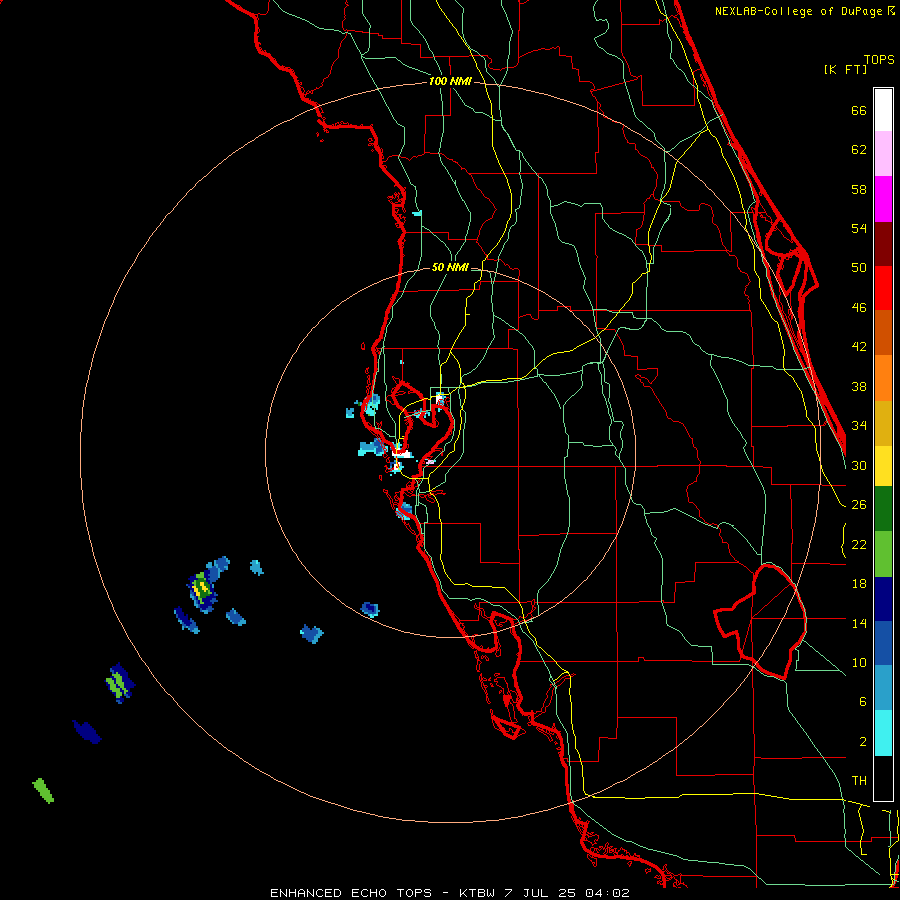Click the light pink legend swatch
Viewport: 900px width, 900px height.
pyautogui.click(x=883, y=153)
